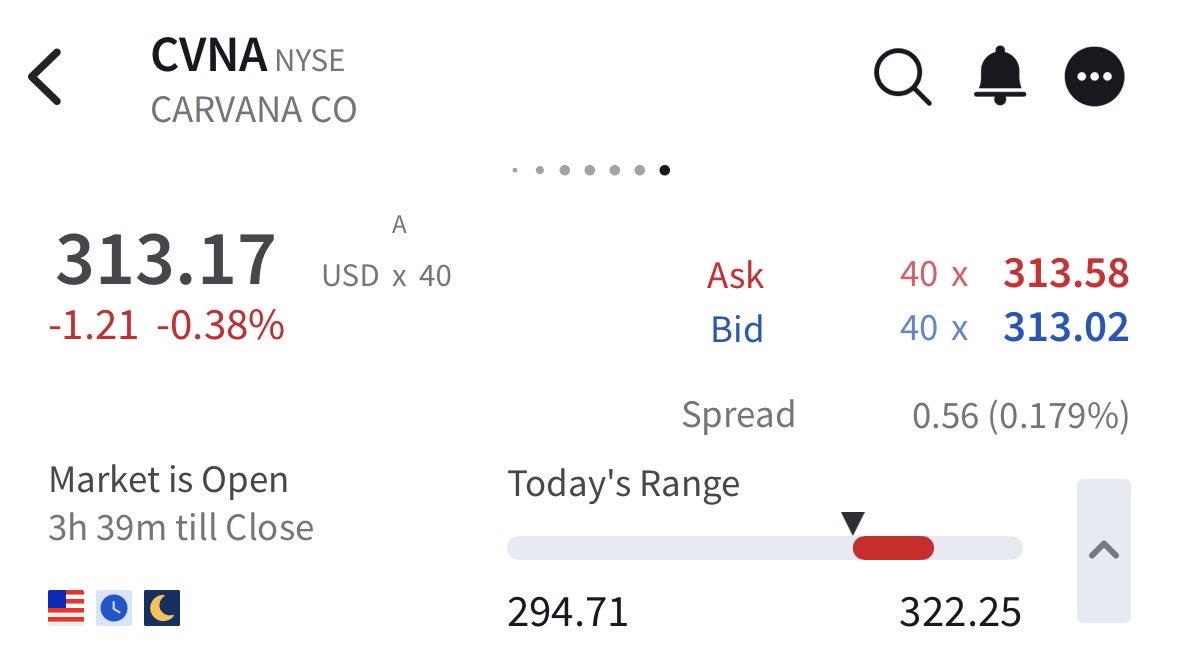Tap the moon extended-hours icon
This screenshot has width=1179, height=661.
click(162, 608)
